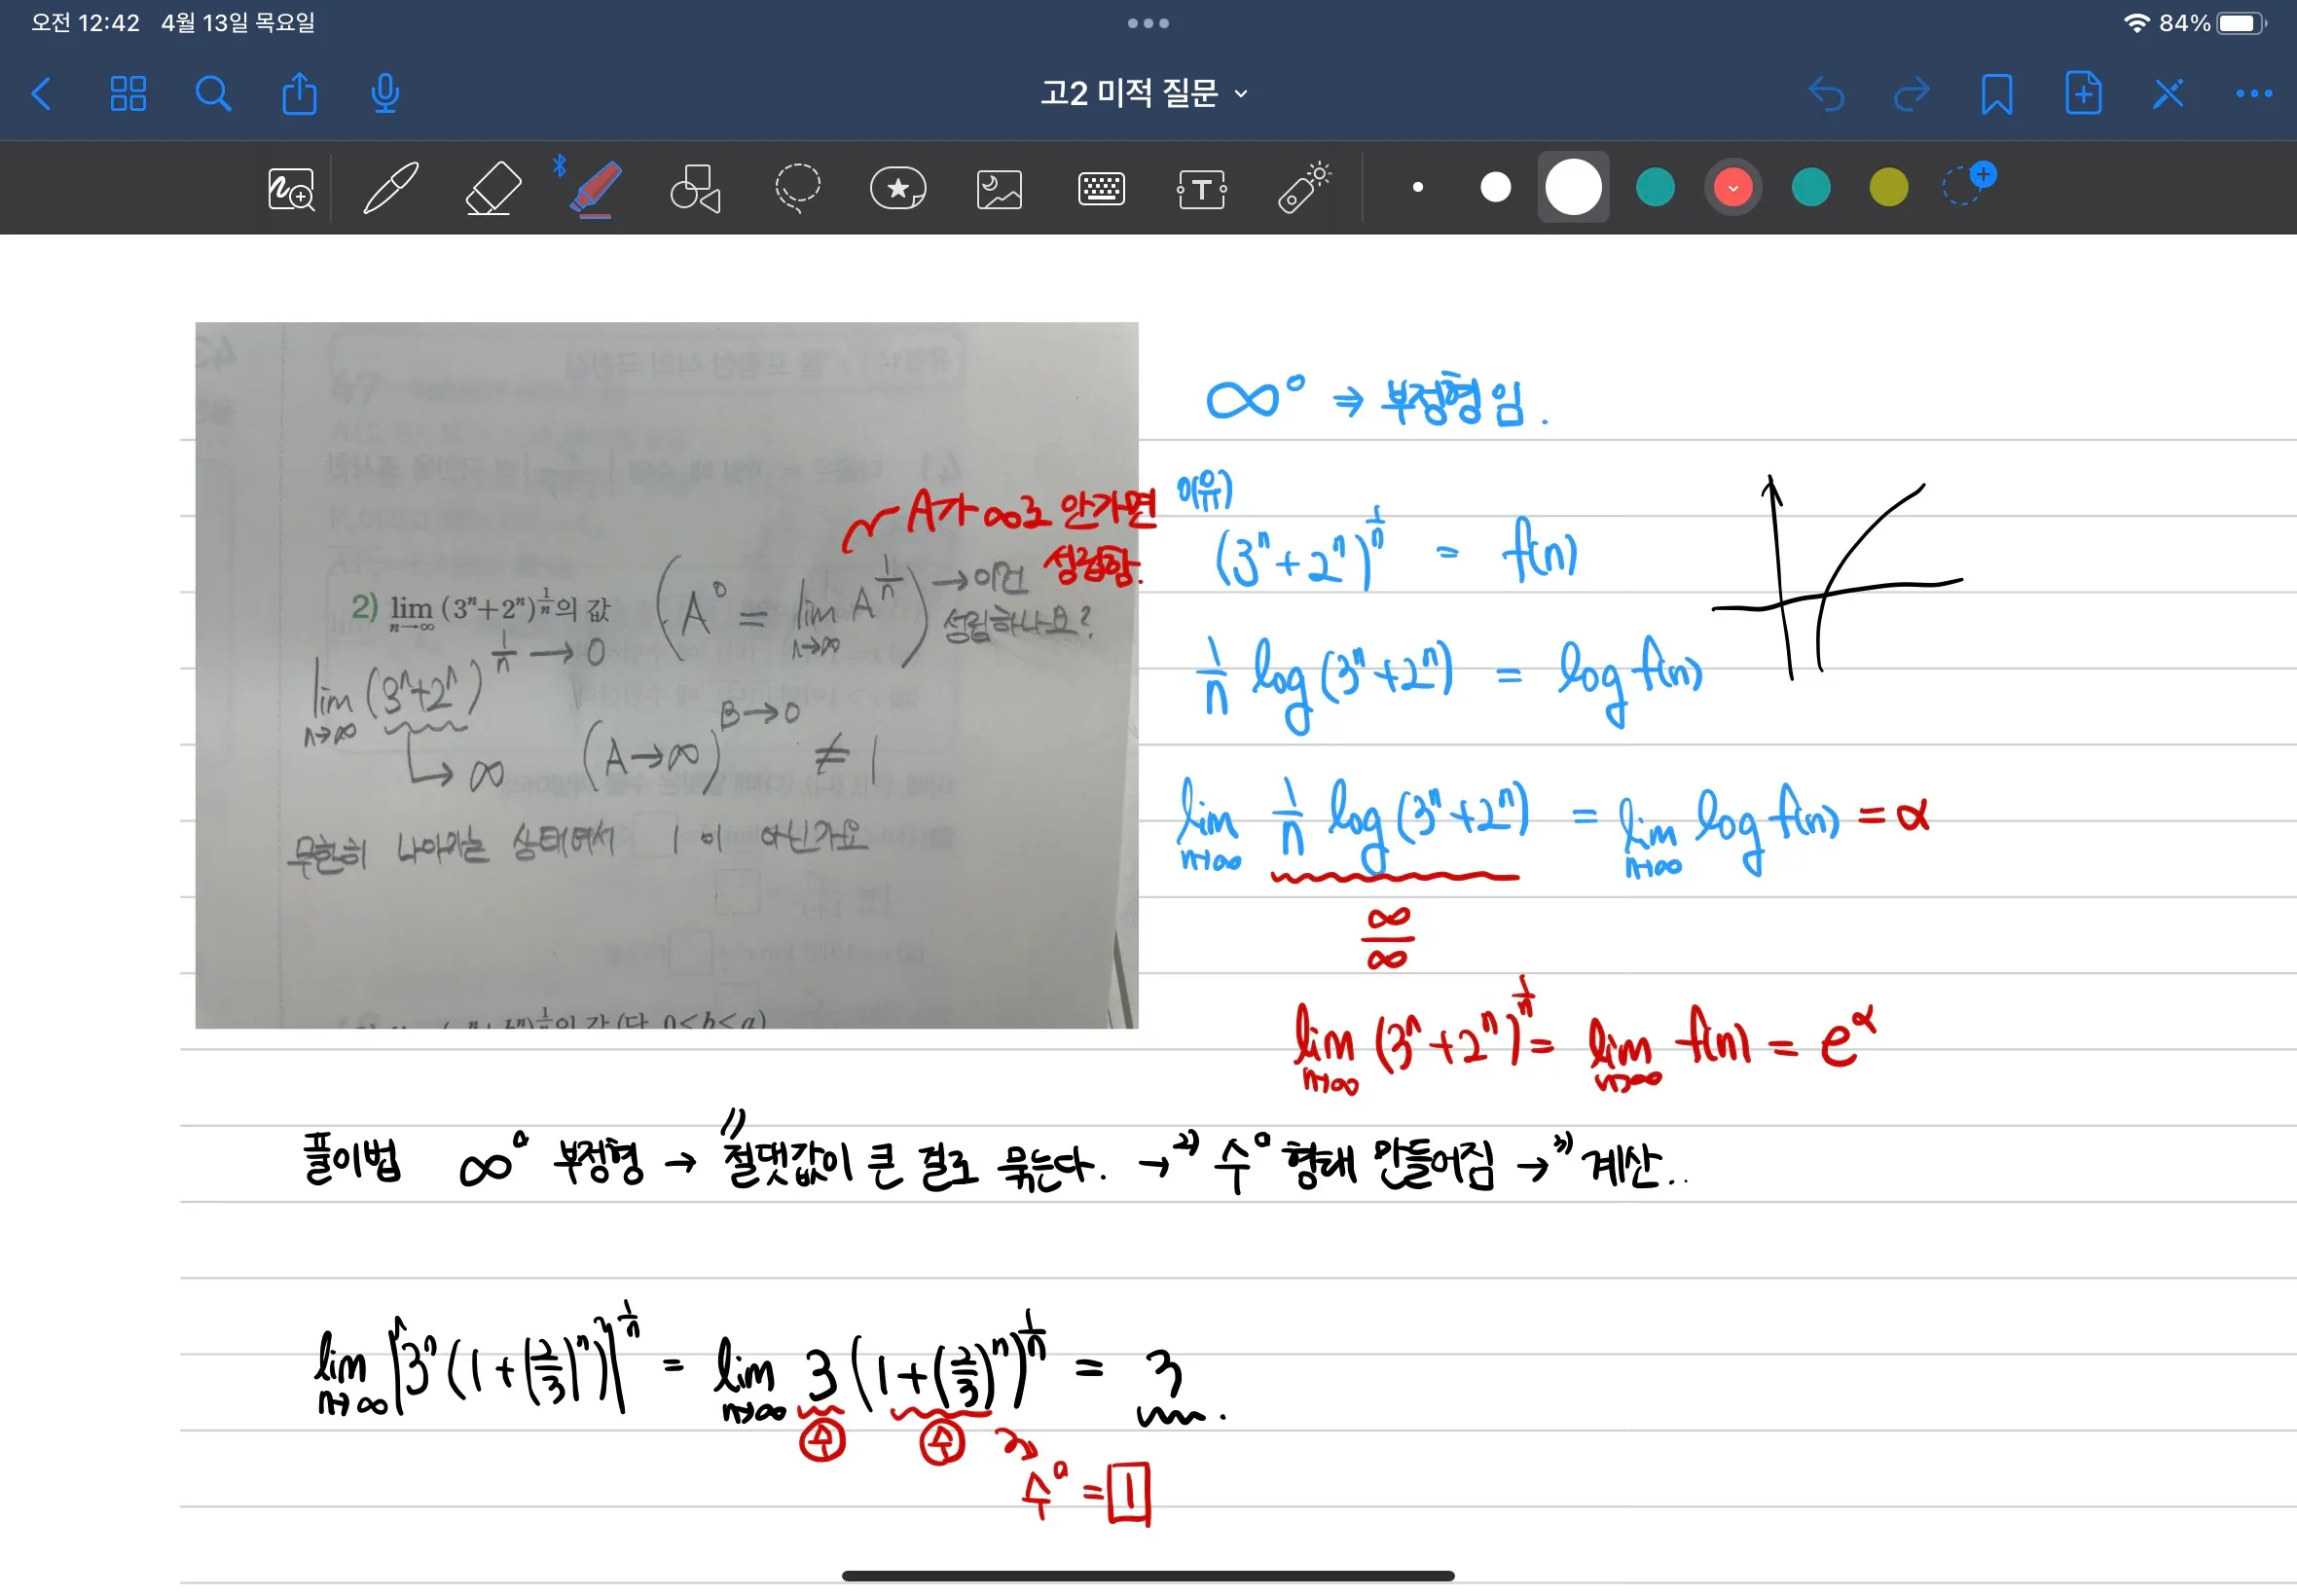Select the Text box tool
This screenshot has height=1596, width=2297.
[1201, 188]
